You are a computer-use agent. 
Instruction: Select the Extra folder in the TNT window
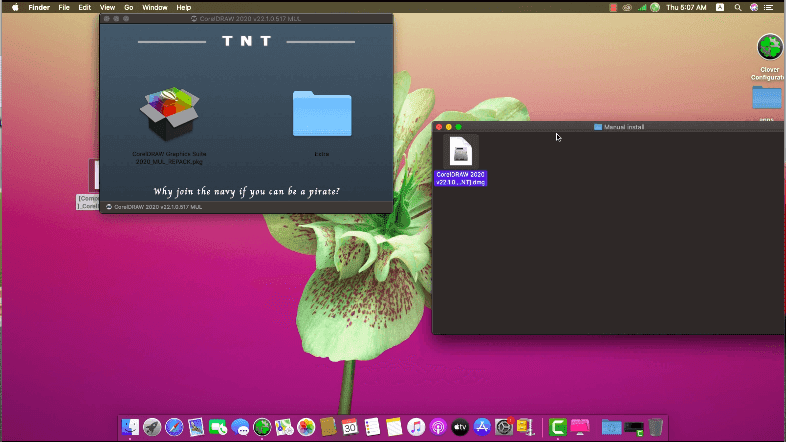pyautogui.click(x=322, y=114)
